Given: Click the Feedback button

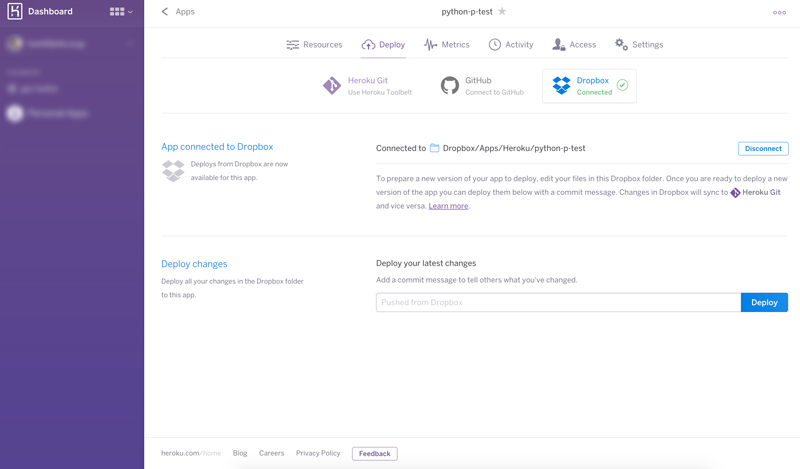Looking at the screenshot, I should pyautogui.click(x=374, y=454).
